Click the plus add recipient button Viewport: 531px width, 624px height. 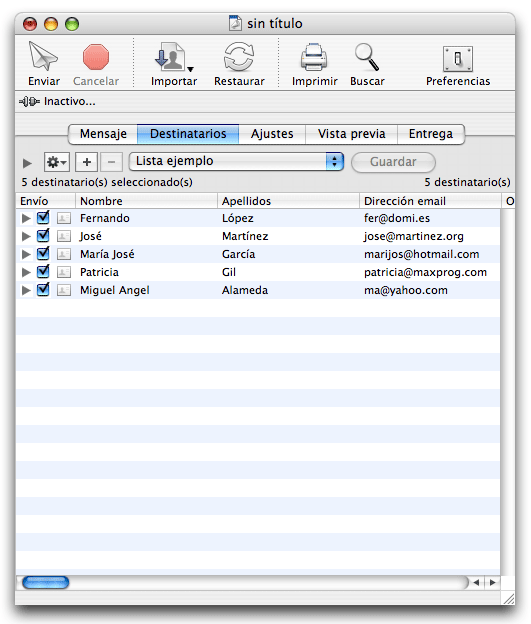[x=87, y=162]
